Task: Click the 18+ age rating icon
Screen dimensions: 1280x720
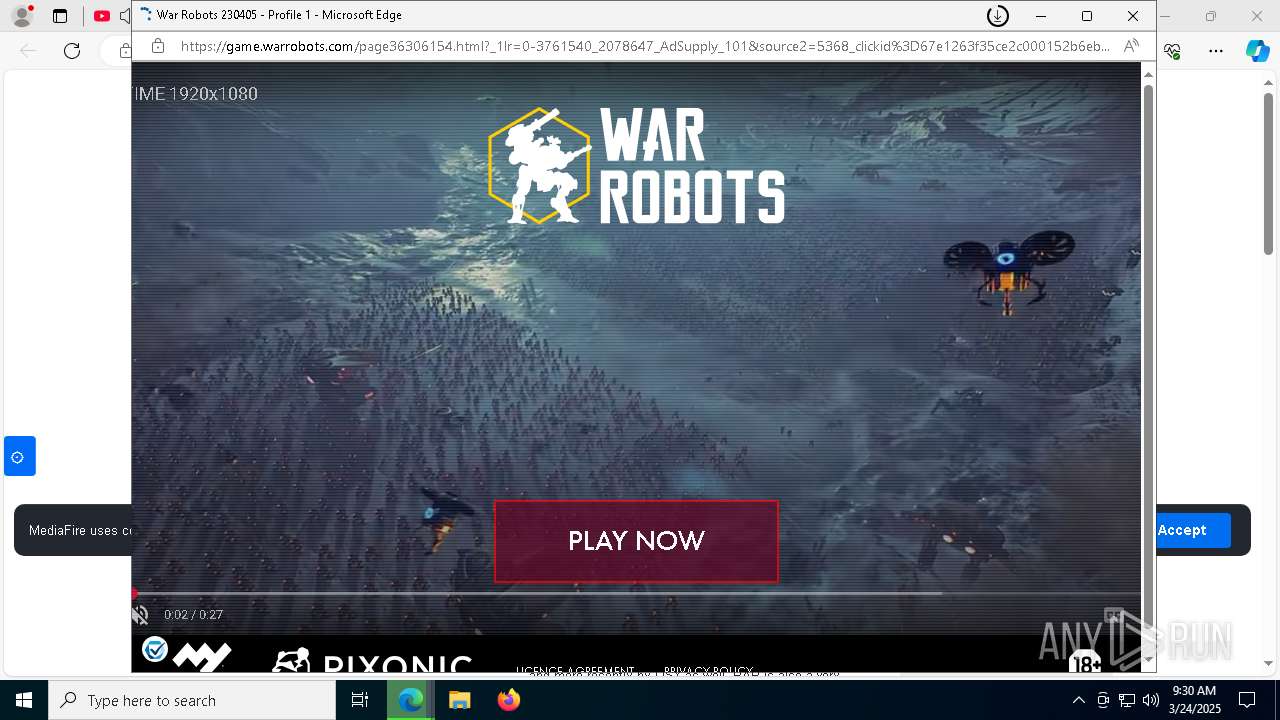Action: coord(1085,661)
